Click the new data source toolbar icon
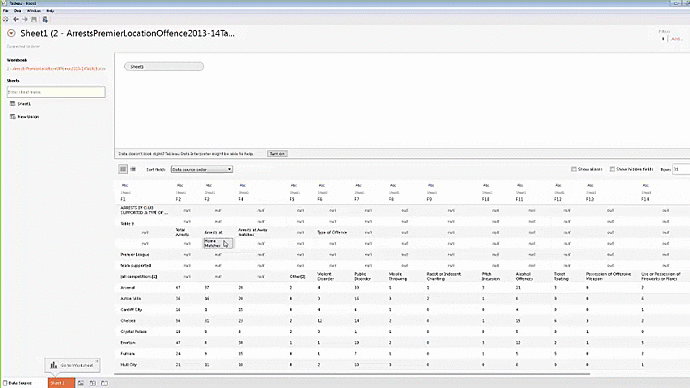The height and width of the screenshot is (388, 690). tap(45, 19)
